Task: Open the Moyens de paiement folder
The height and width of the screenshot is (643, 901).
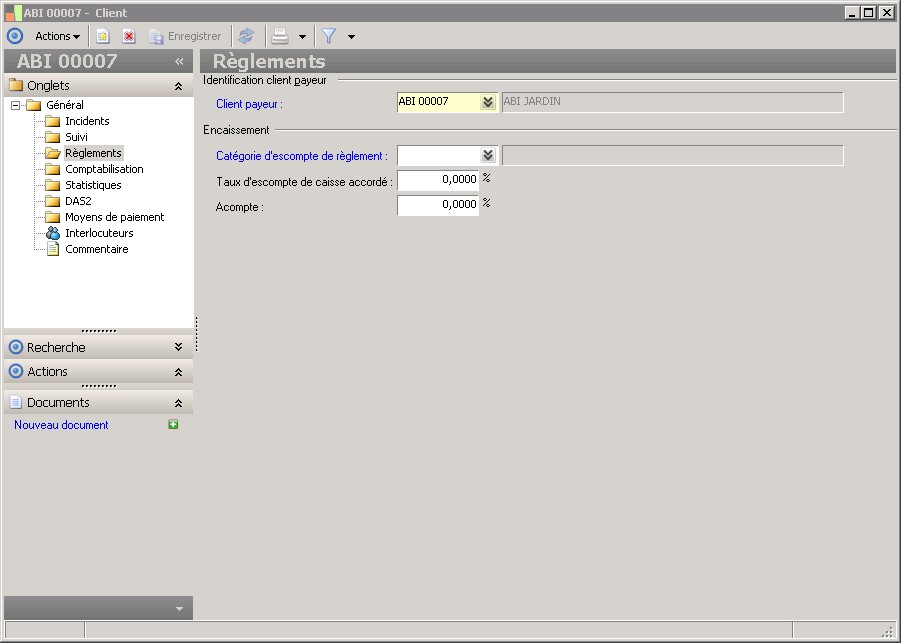Action: [114, 217]
